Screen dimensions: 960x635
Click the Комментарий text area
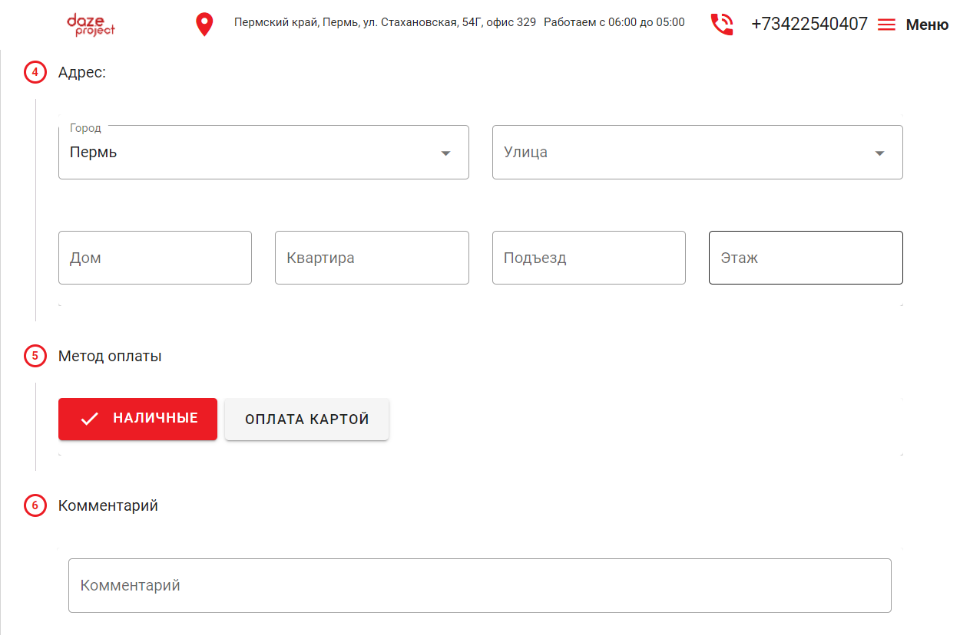click(x=479, y=585)
